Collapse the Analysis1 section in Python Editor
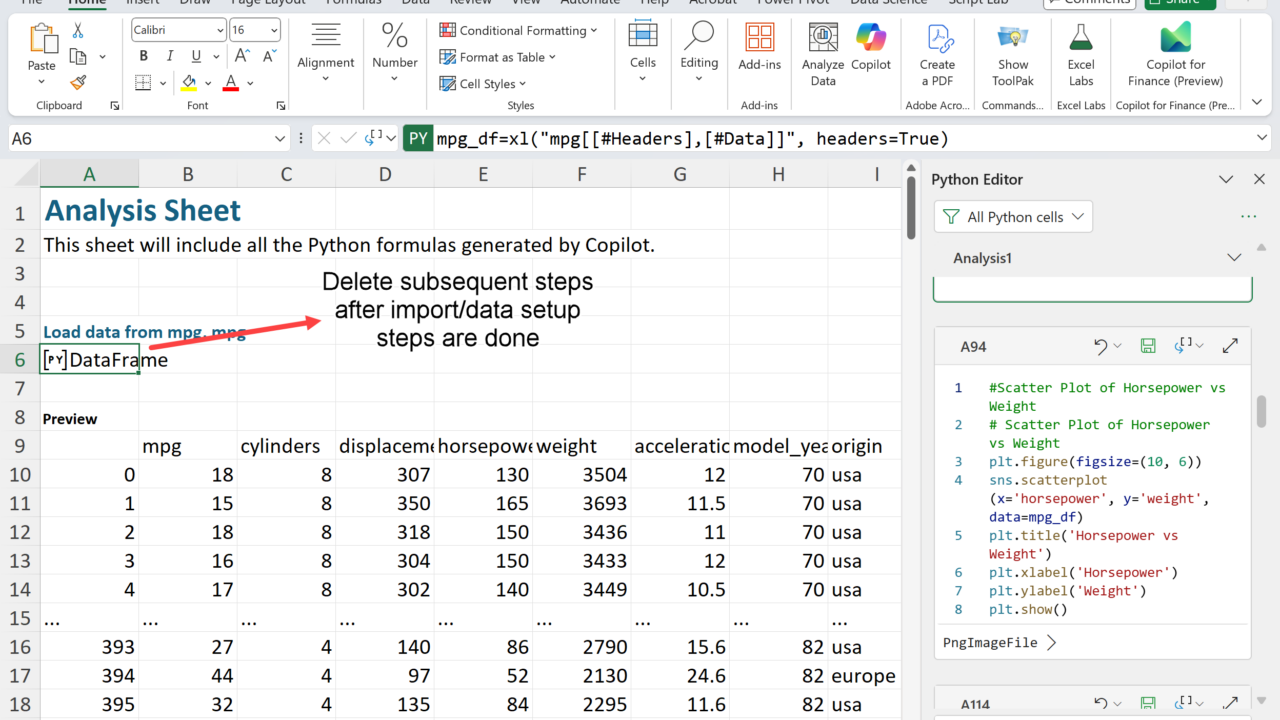1280x720 pixels. click(1234, 258)
